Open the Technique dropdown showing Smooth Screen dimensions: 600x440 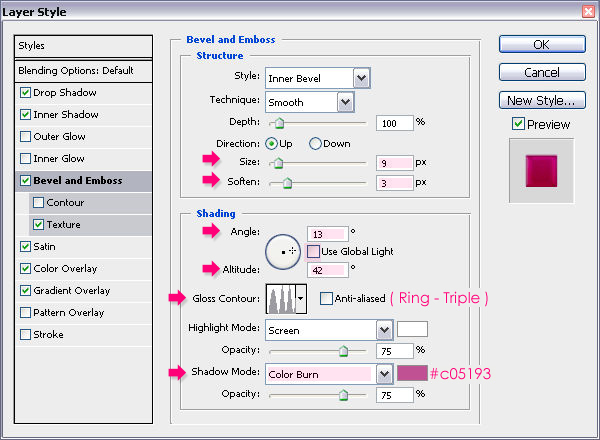[345, 101]
